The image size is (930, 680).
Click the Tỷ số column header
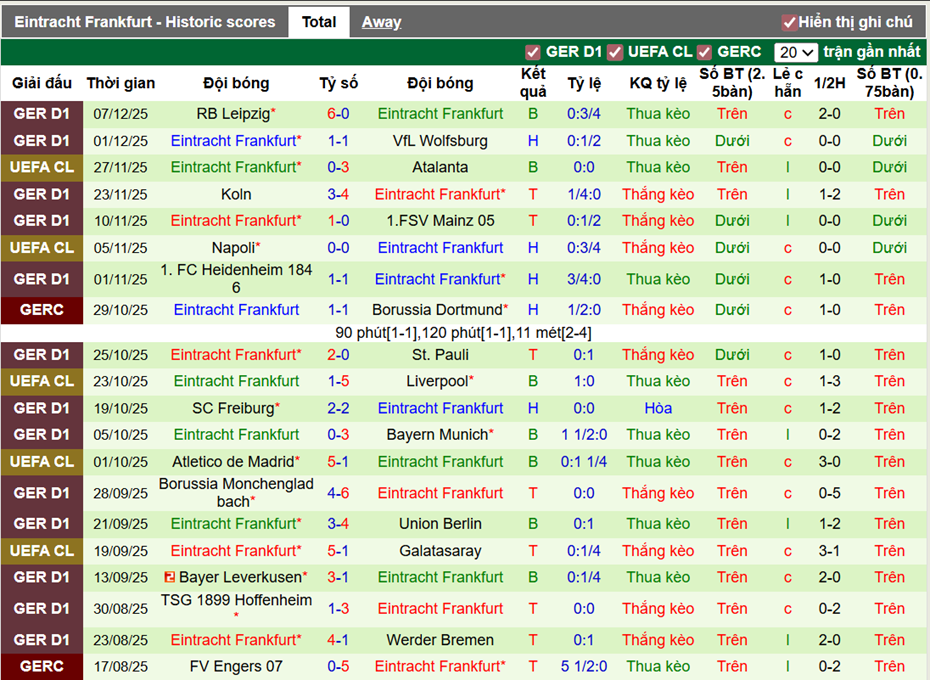pos(338,83)
